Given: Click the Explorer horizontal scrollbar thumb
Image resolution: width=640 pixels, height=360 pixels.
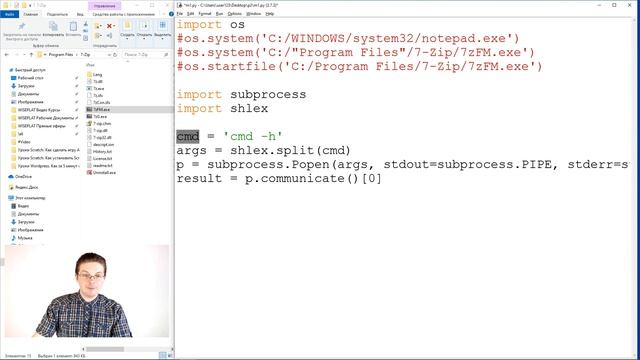Looking at the screenshot, I should [105, 349].
